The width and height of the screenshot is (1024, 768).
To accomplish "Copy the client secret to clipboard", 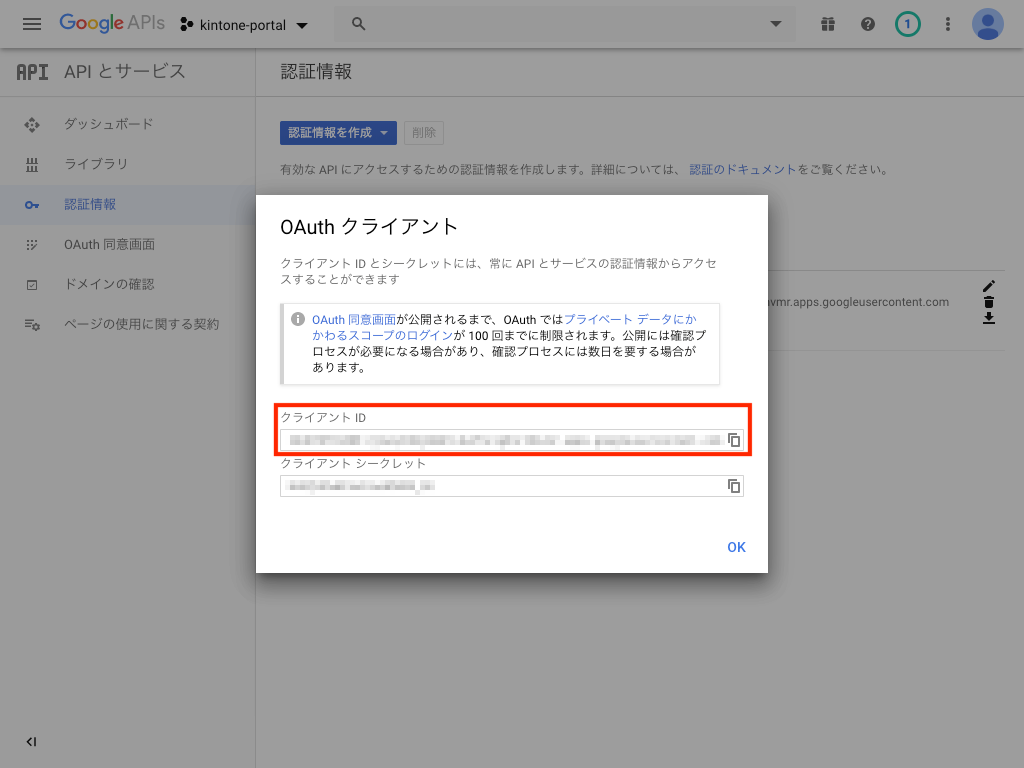I will 733,486.
